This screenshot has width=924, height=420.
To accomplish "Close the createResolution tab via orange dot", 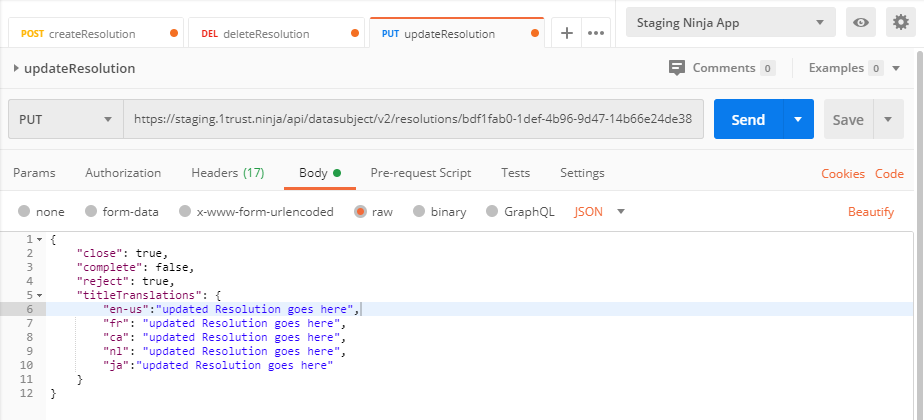I will coord(174,34).
